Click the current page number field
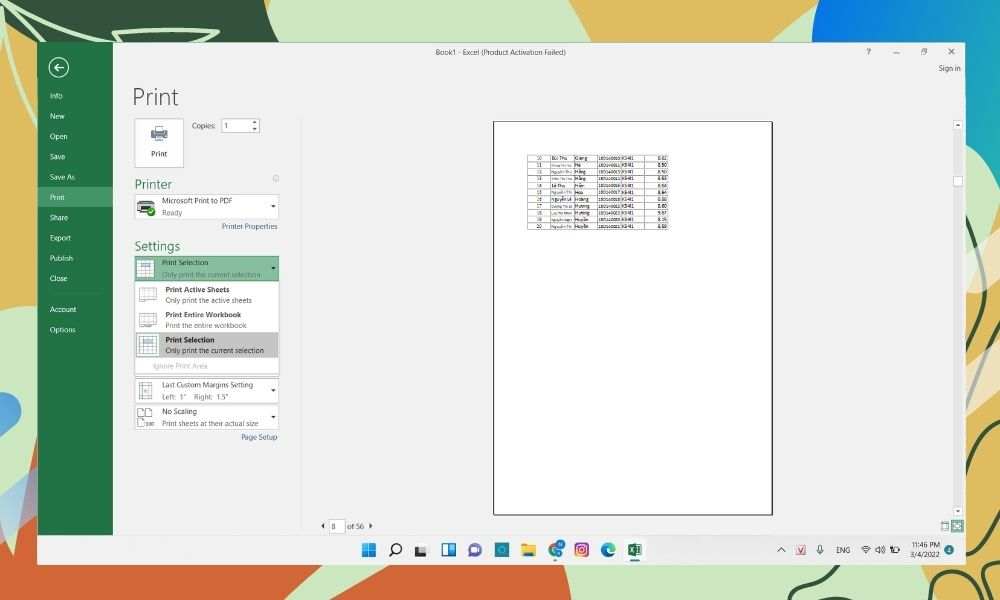 336,526
